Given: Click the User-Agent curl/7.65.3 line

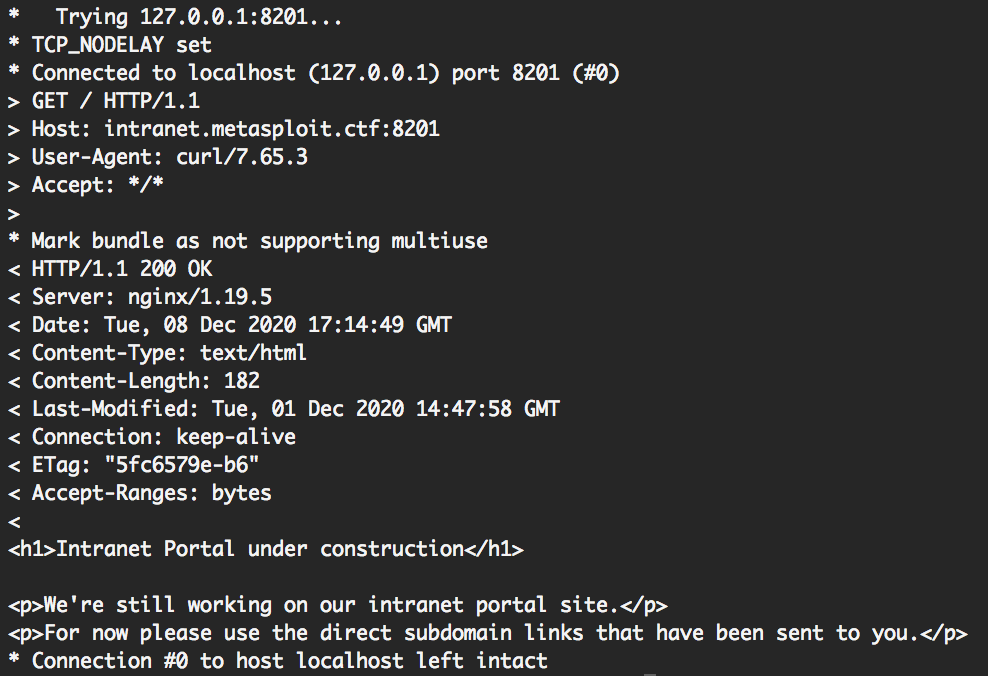Looking at the screenshot, I should (169, 157).
